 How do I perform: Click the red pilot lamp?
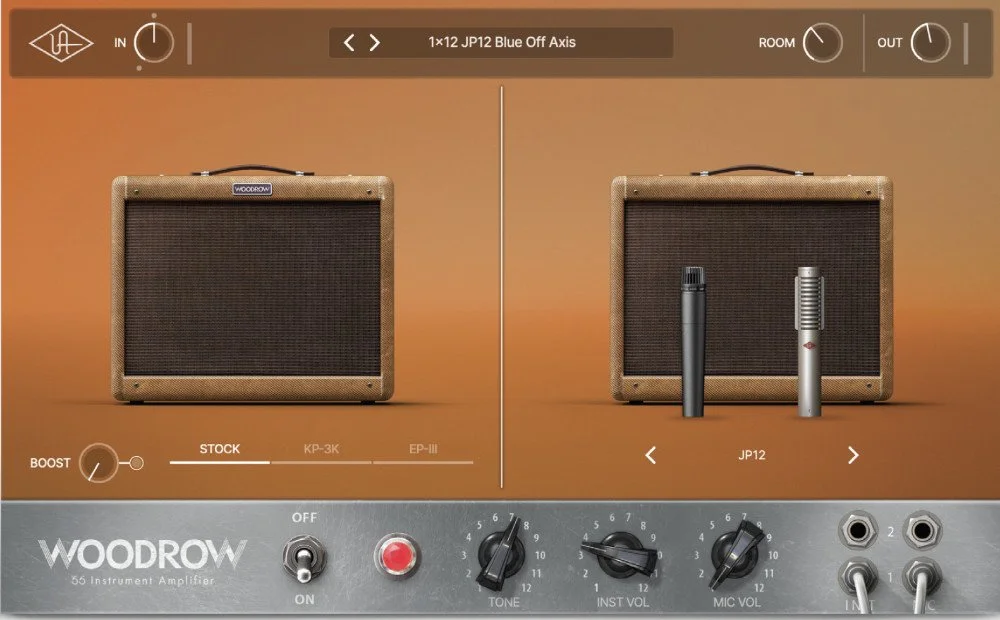coord(397,555)
